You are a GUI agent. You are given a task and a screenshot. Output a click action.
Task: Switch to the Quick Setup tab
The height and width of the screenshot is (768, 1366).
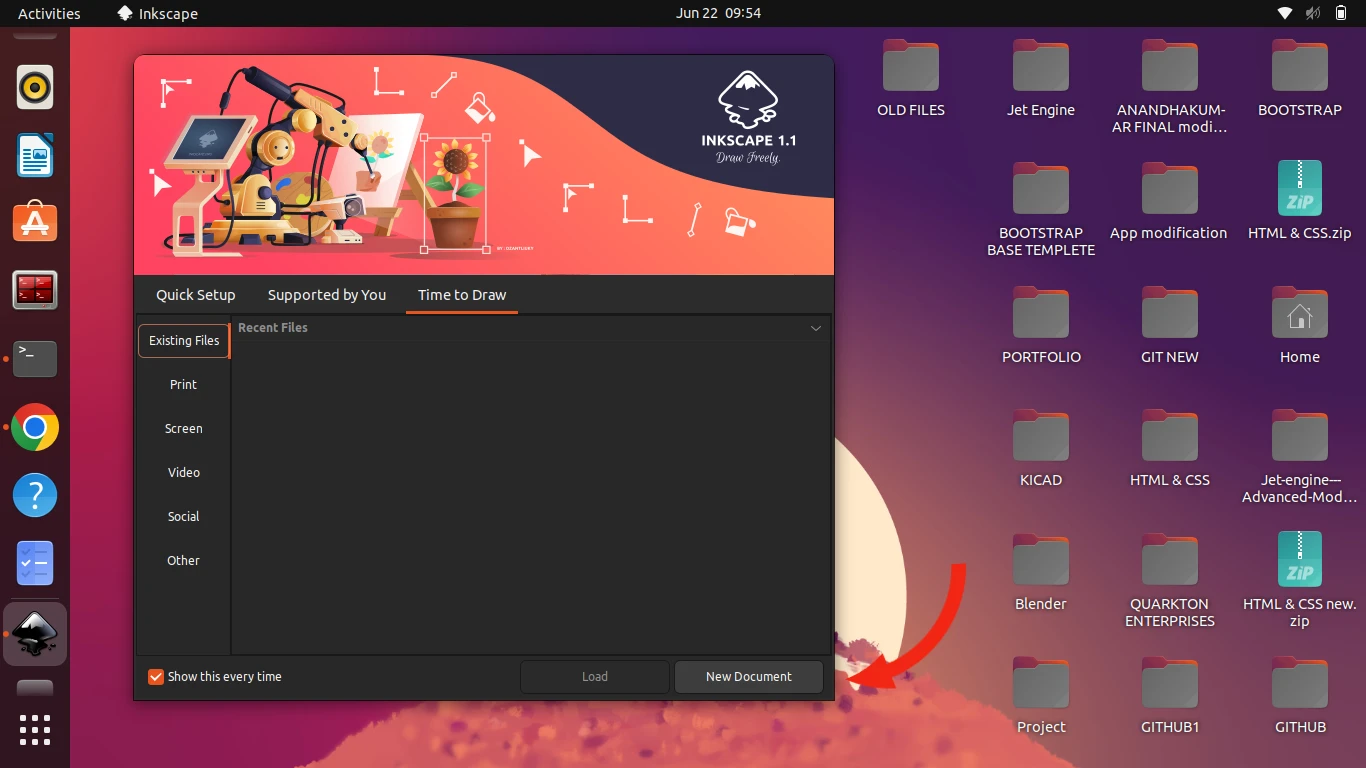click(x=196, y=295)
